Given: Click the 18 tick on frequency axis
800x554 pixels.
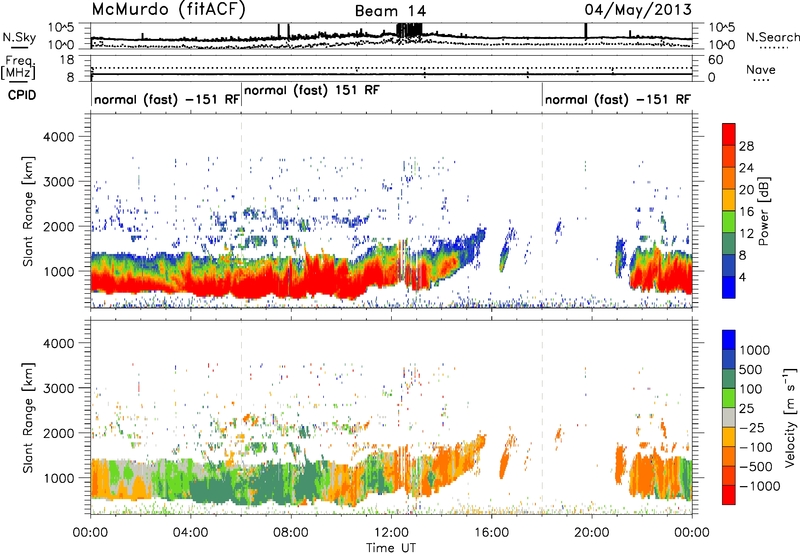Looking at the screenshot, I should pos(66,60).
